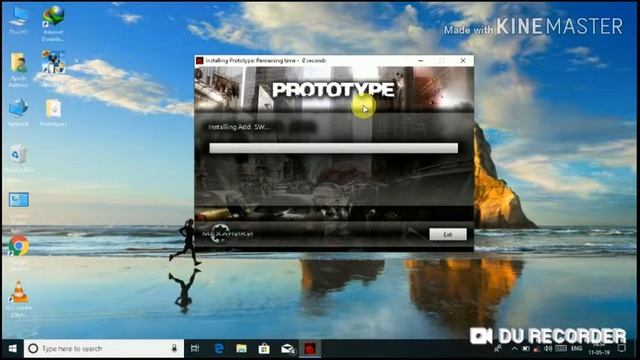Open the Windows Start menu
Viewport: 640px width, 360px height.
pos(12,349)
